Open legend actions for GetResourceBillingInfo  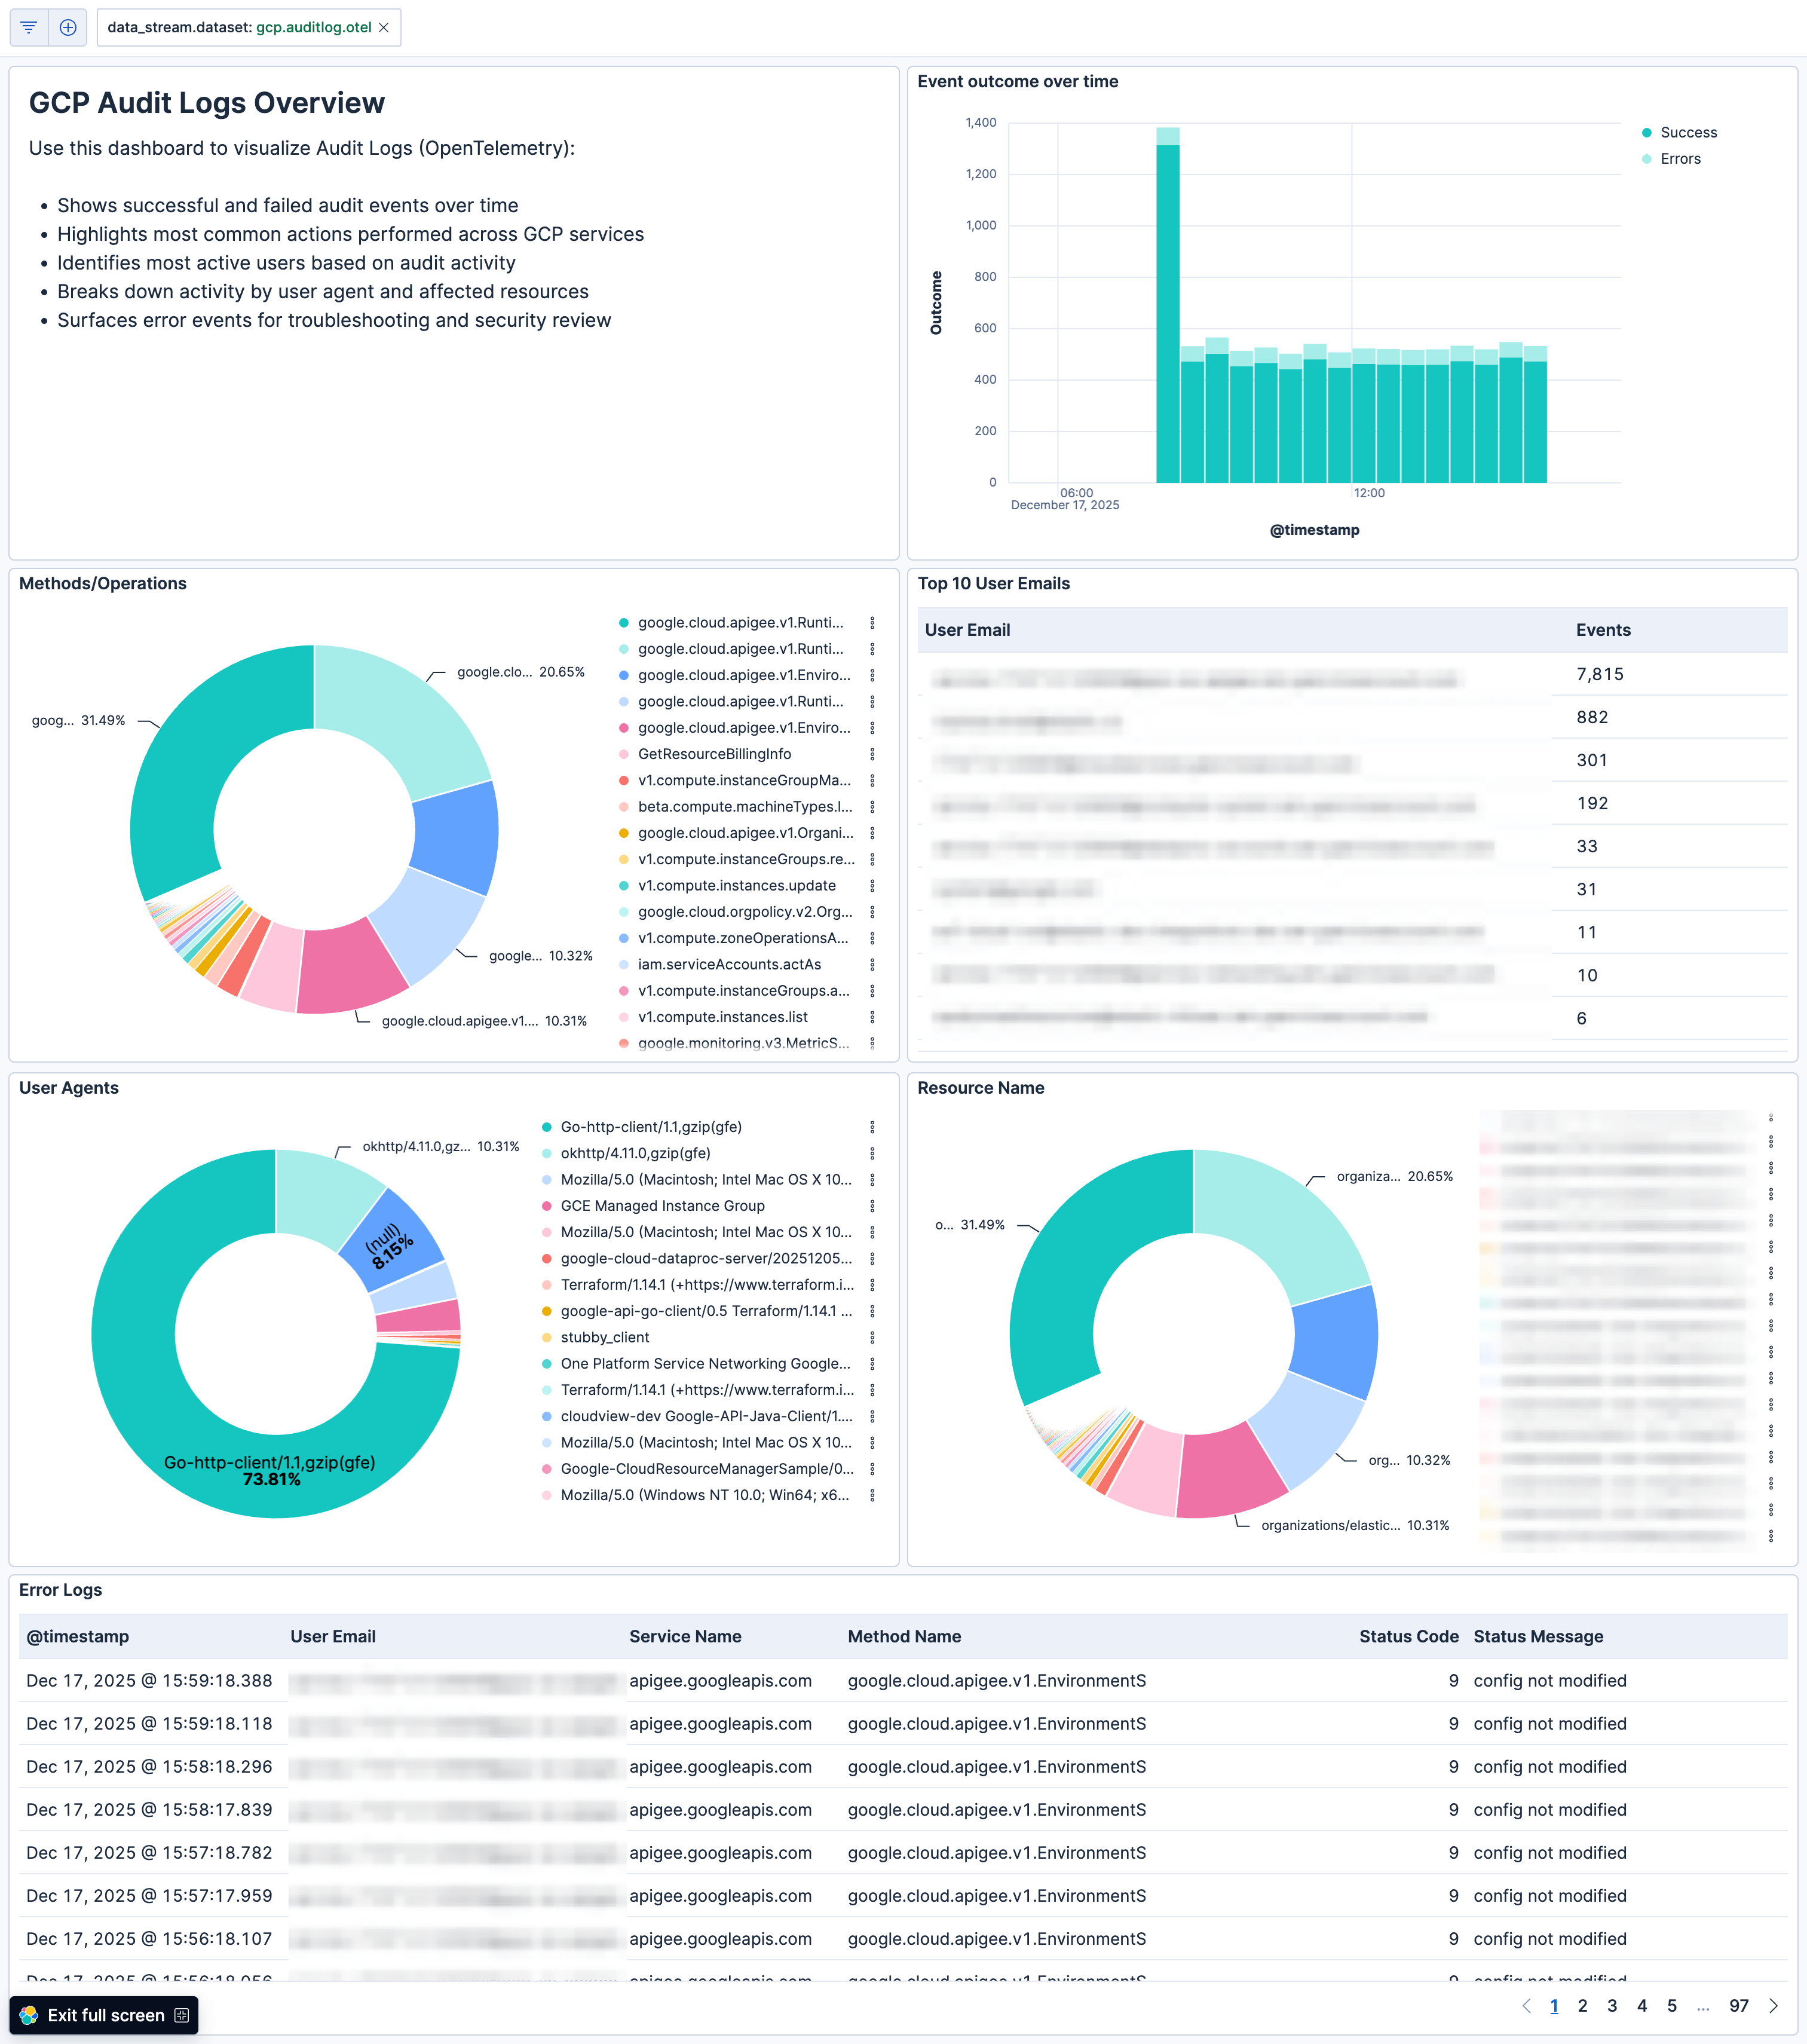pyautogui.click(x=874, y=754)
